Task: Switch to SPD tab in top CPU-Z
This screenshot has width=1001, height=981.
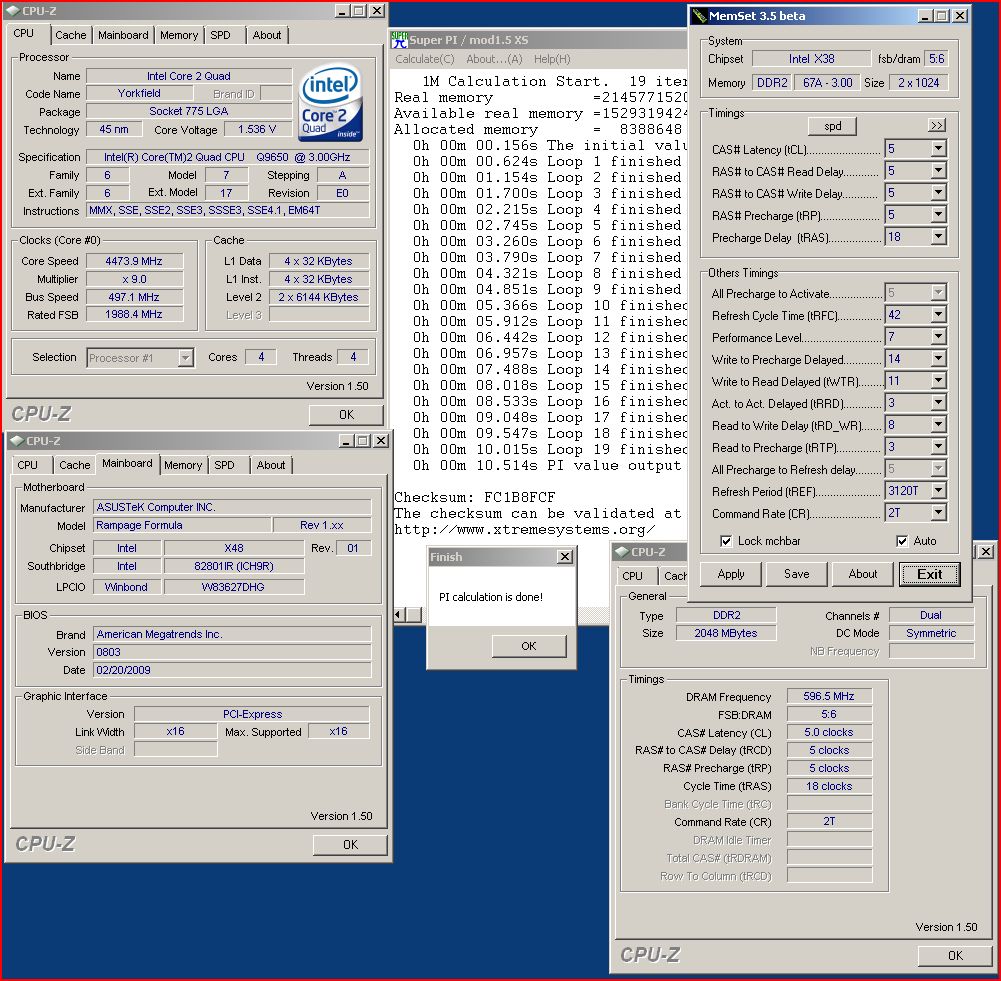Action: 220,35
